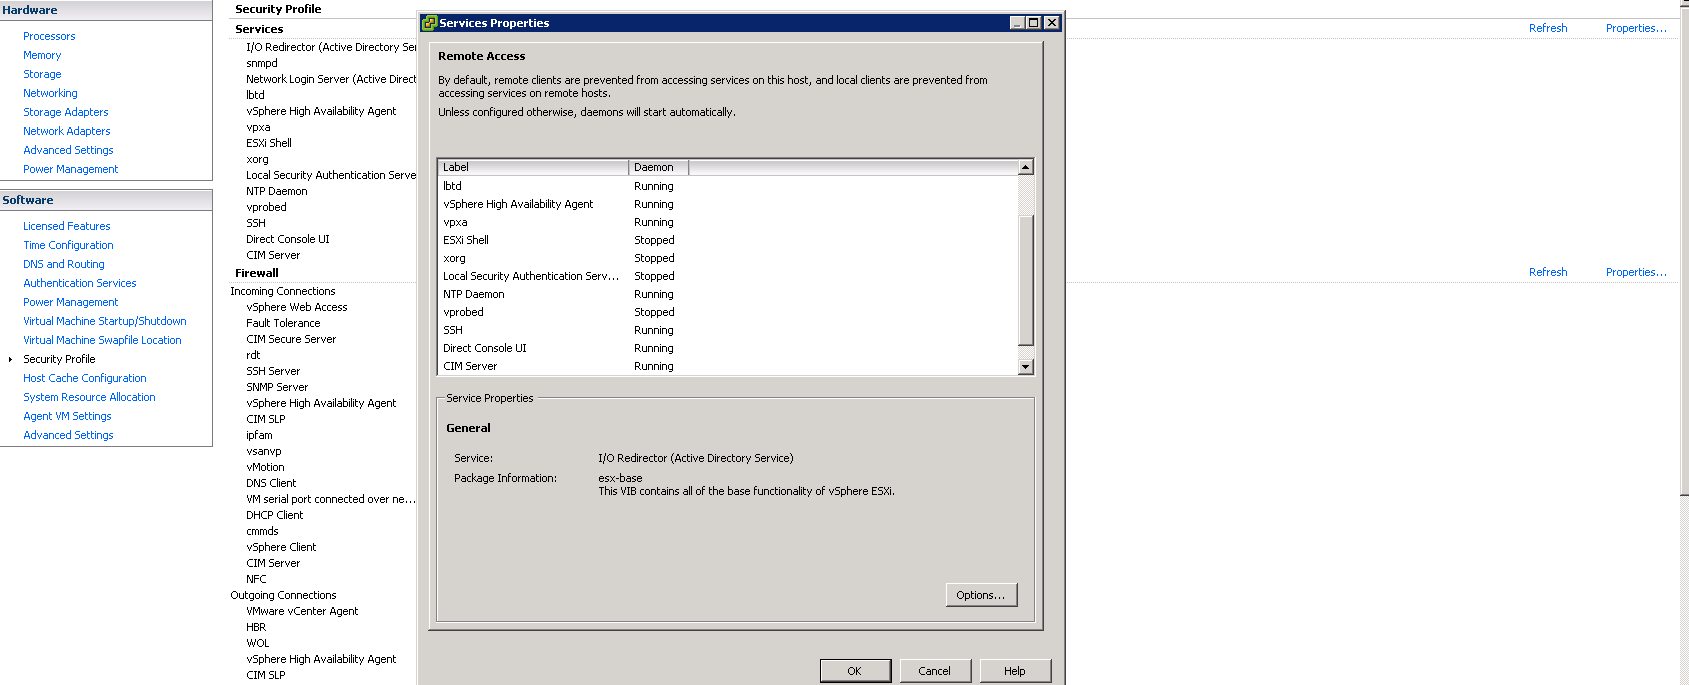Open the Networking configuration page
This screenshot has width=1689, height=685.
point(50,93)
